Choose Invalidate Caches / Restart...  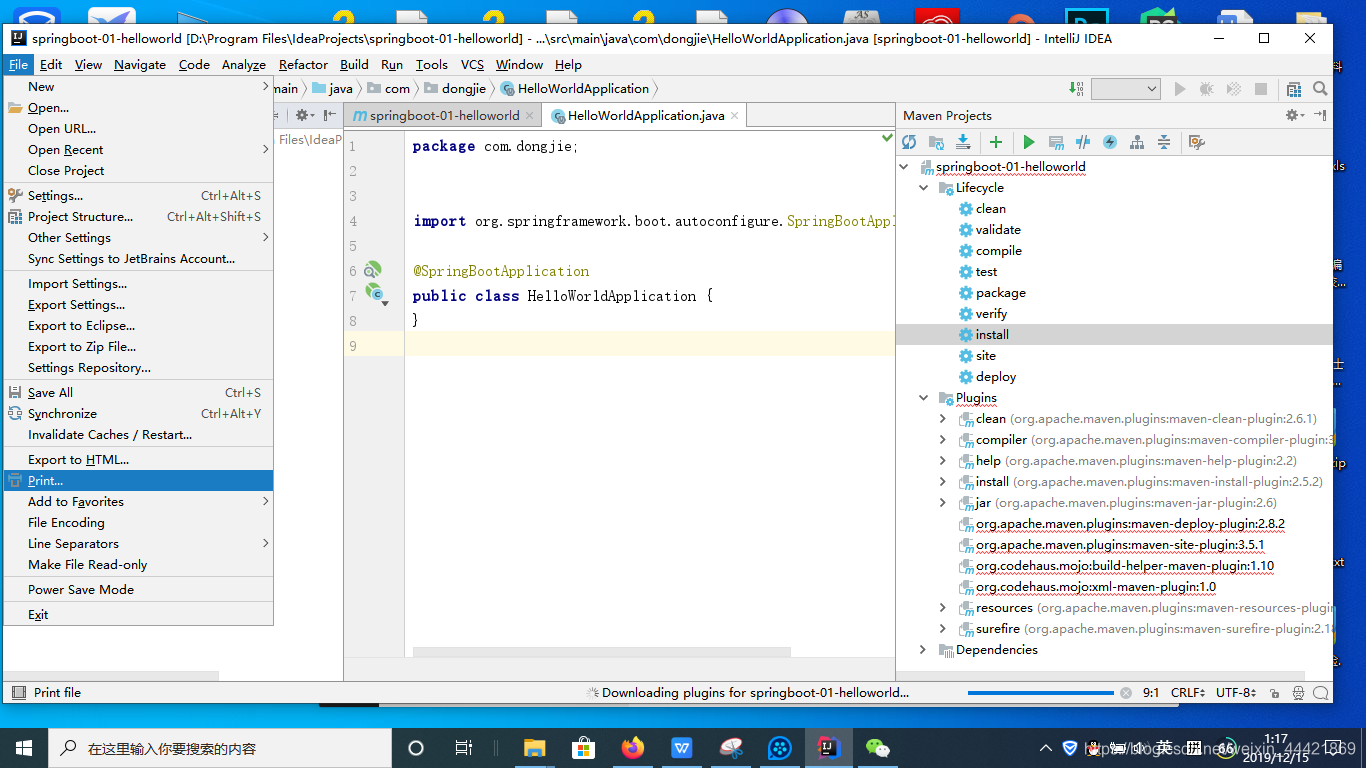138,435
